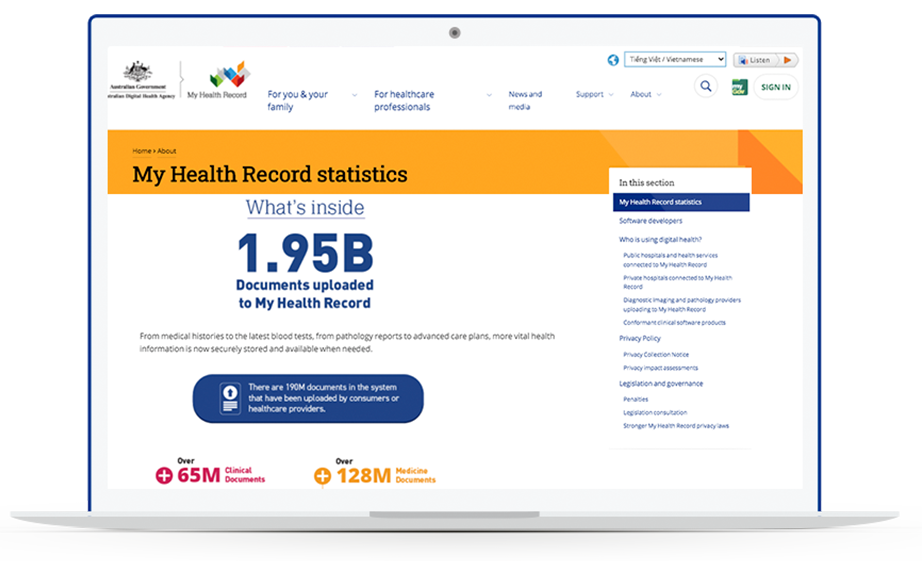The width and height of the screenshot is (922, 561).
Task: Click the 190M documents blue banner
Action: pyautogui.click(x=308, y=398)
